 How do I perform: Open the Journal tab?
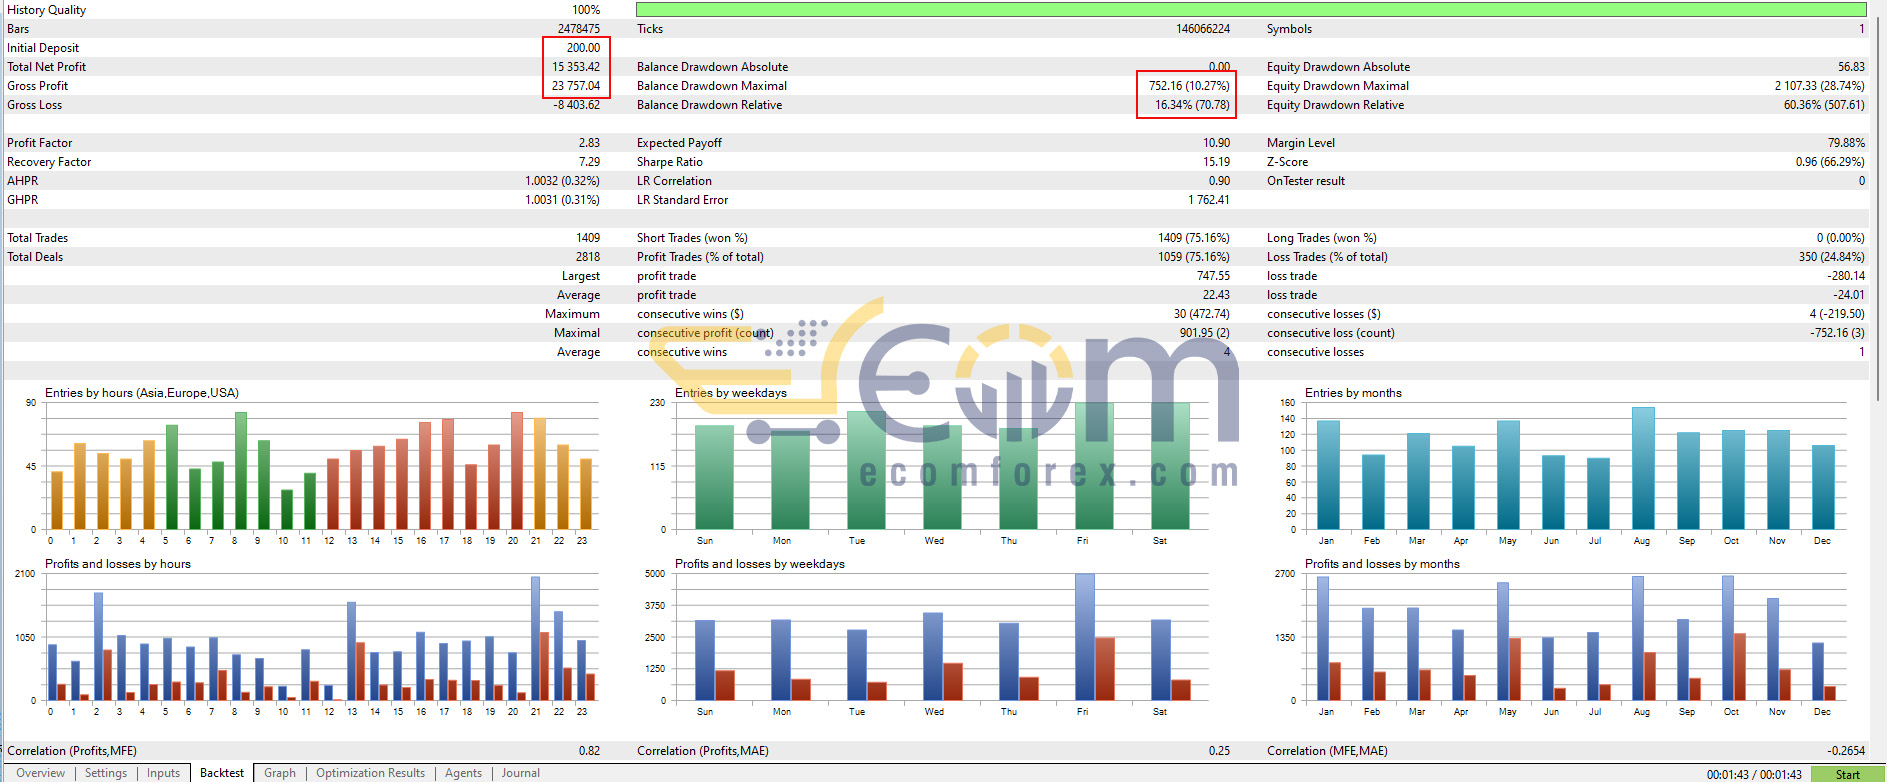point(520,773)
